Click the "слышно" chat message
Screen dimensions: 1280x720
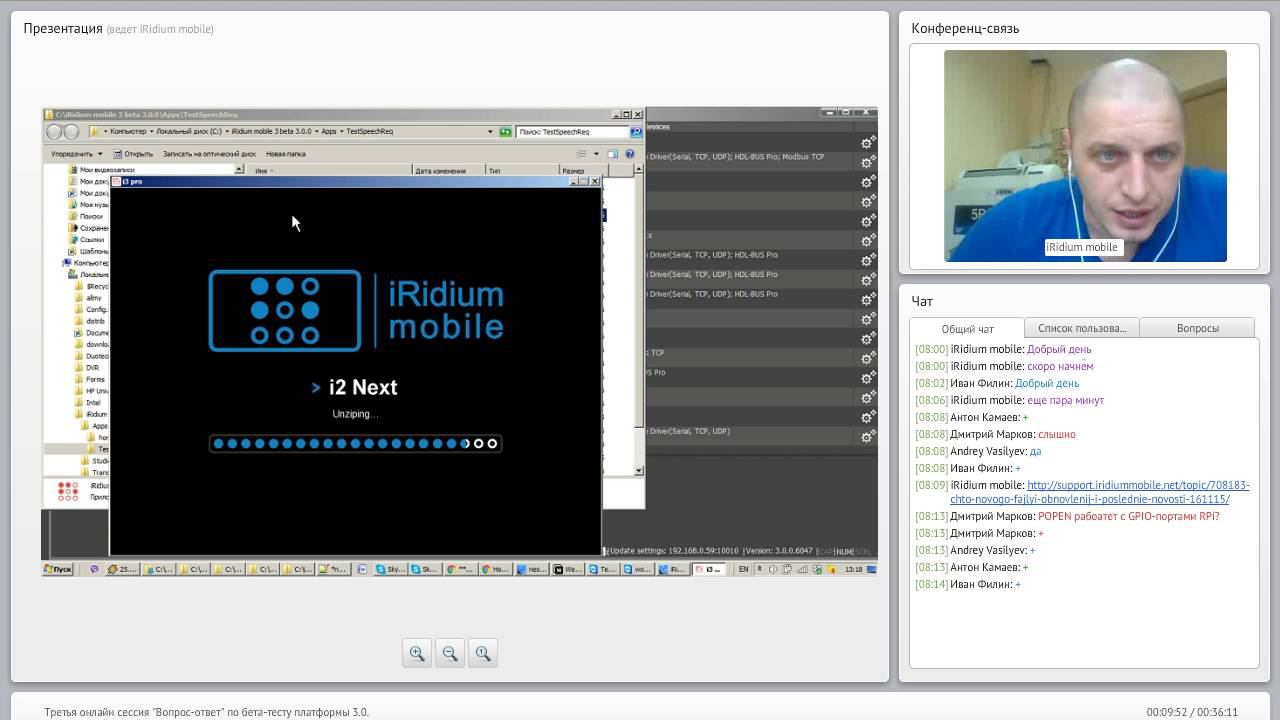pos(1057,434)
